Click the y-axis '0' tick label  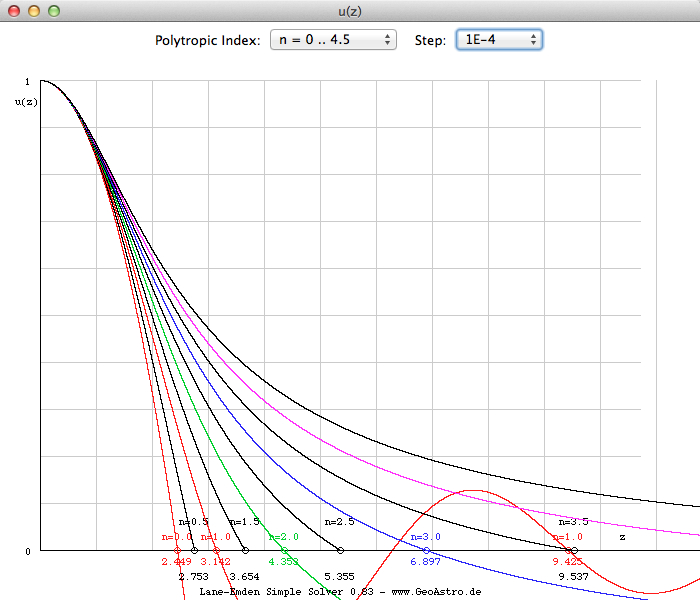[28, 552]
